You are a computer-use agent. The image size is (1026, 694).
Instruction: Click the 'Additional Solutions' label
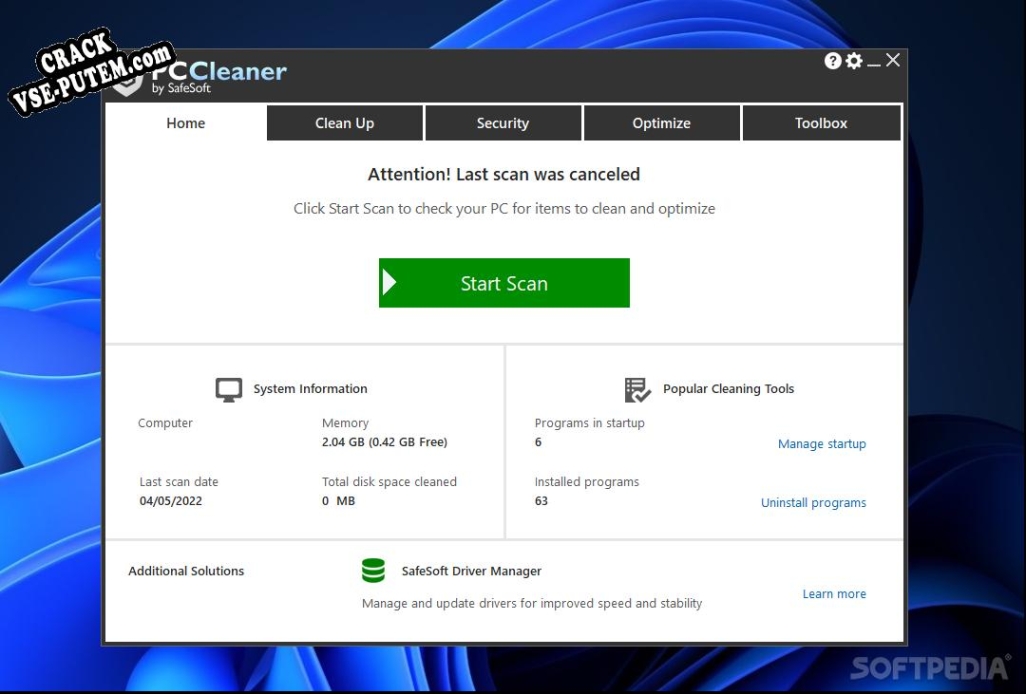point(186,571)
